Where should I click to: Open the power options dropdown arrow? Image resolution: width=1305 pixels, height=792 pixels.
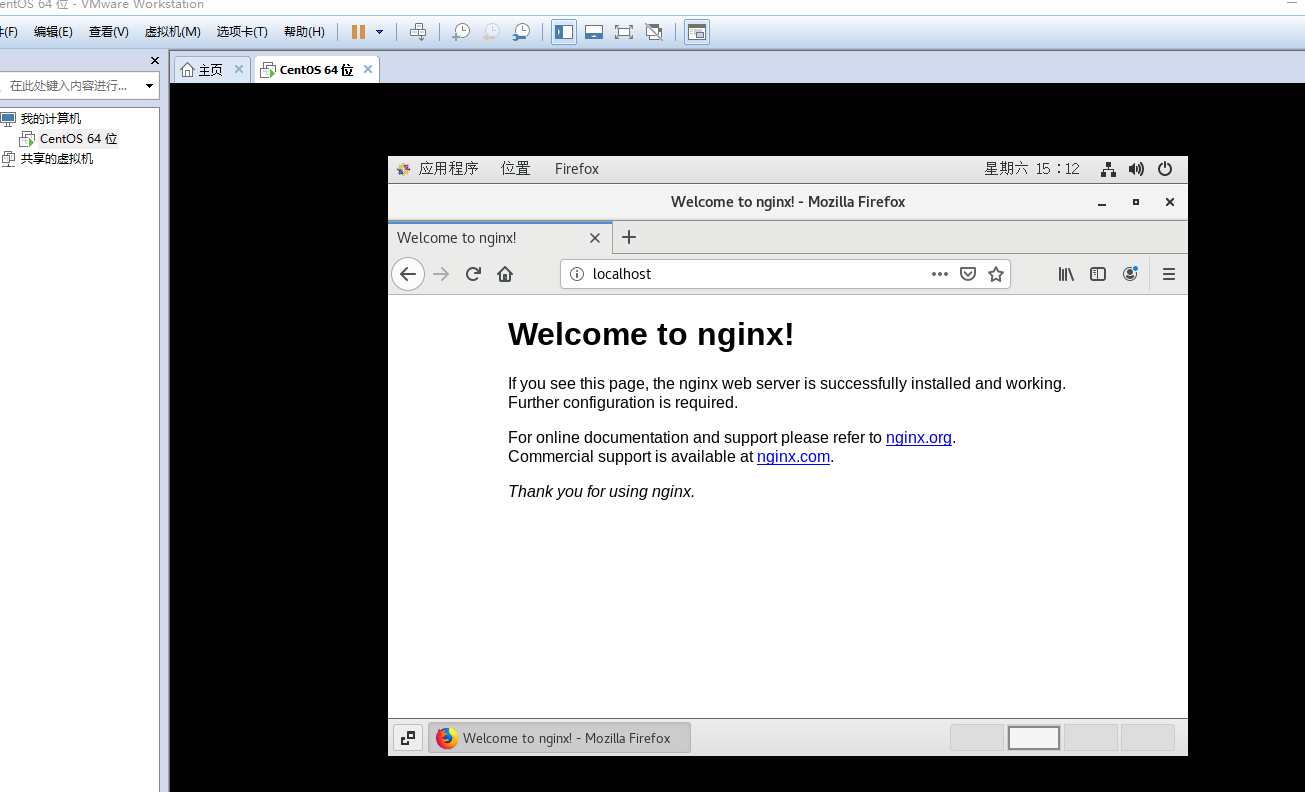coord(380,32)
